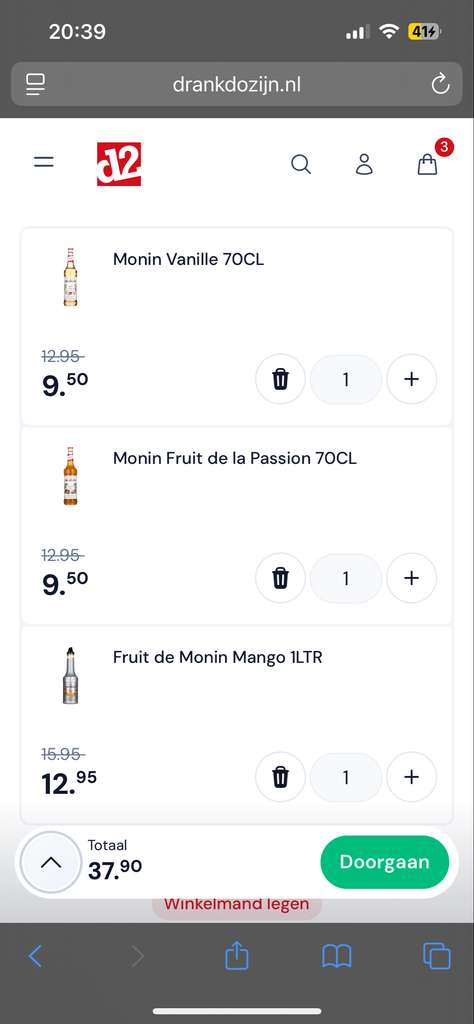Image resolution: width=474 pixels, height=1024 pixels.
Task: Open the search magnifier icon
Action: pos(300,164)
